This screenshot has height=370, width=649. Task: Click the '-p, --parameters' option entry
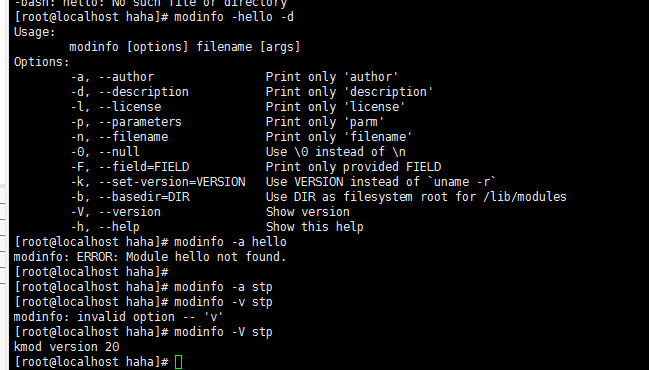pyautogui.click(x=126, y=122)
